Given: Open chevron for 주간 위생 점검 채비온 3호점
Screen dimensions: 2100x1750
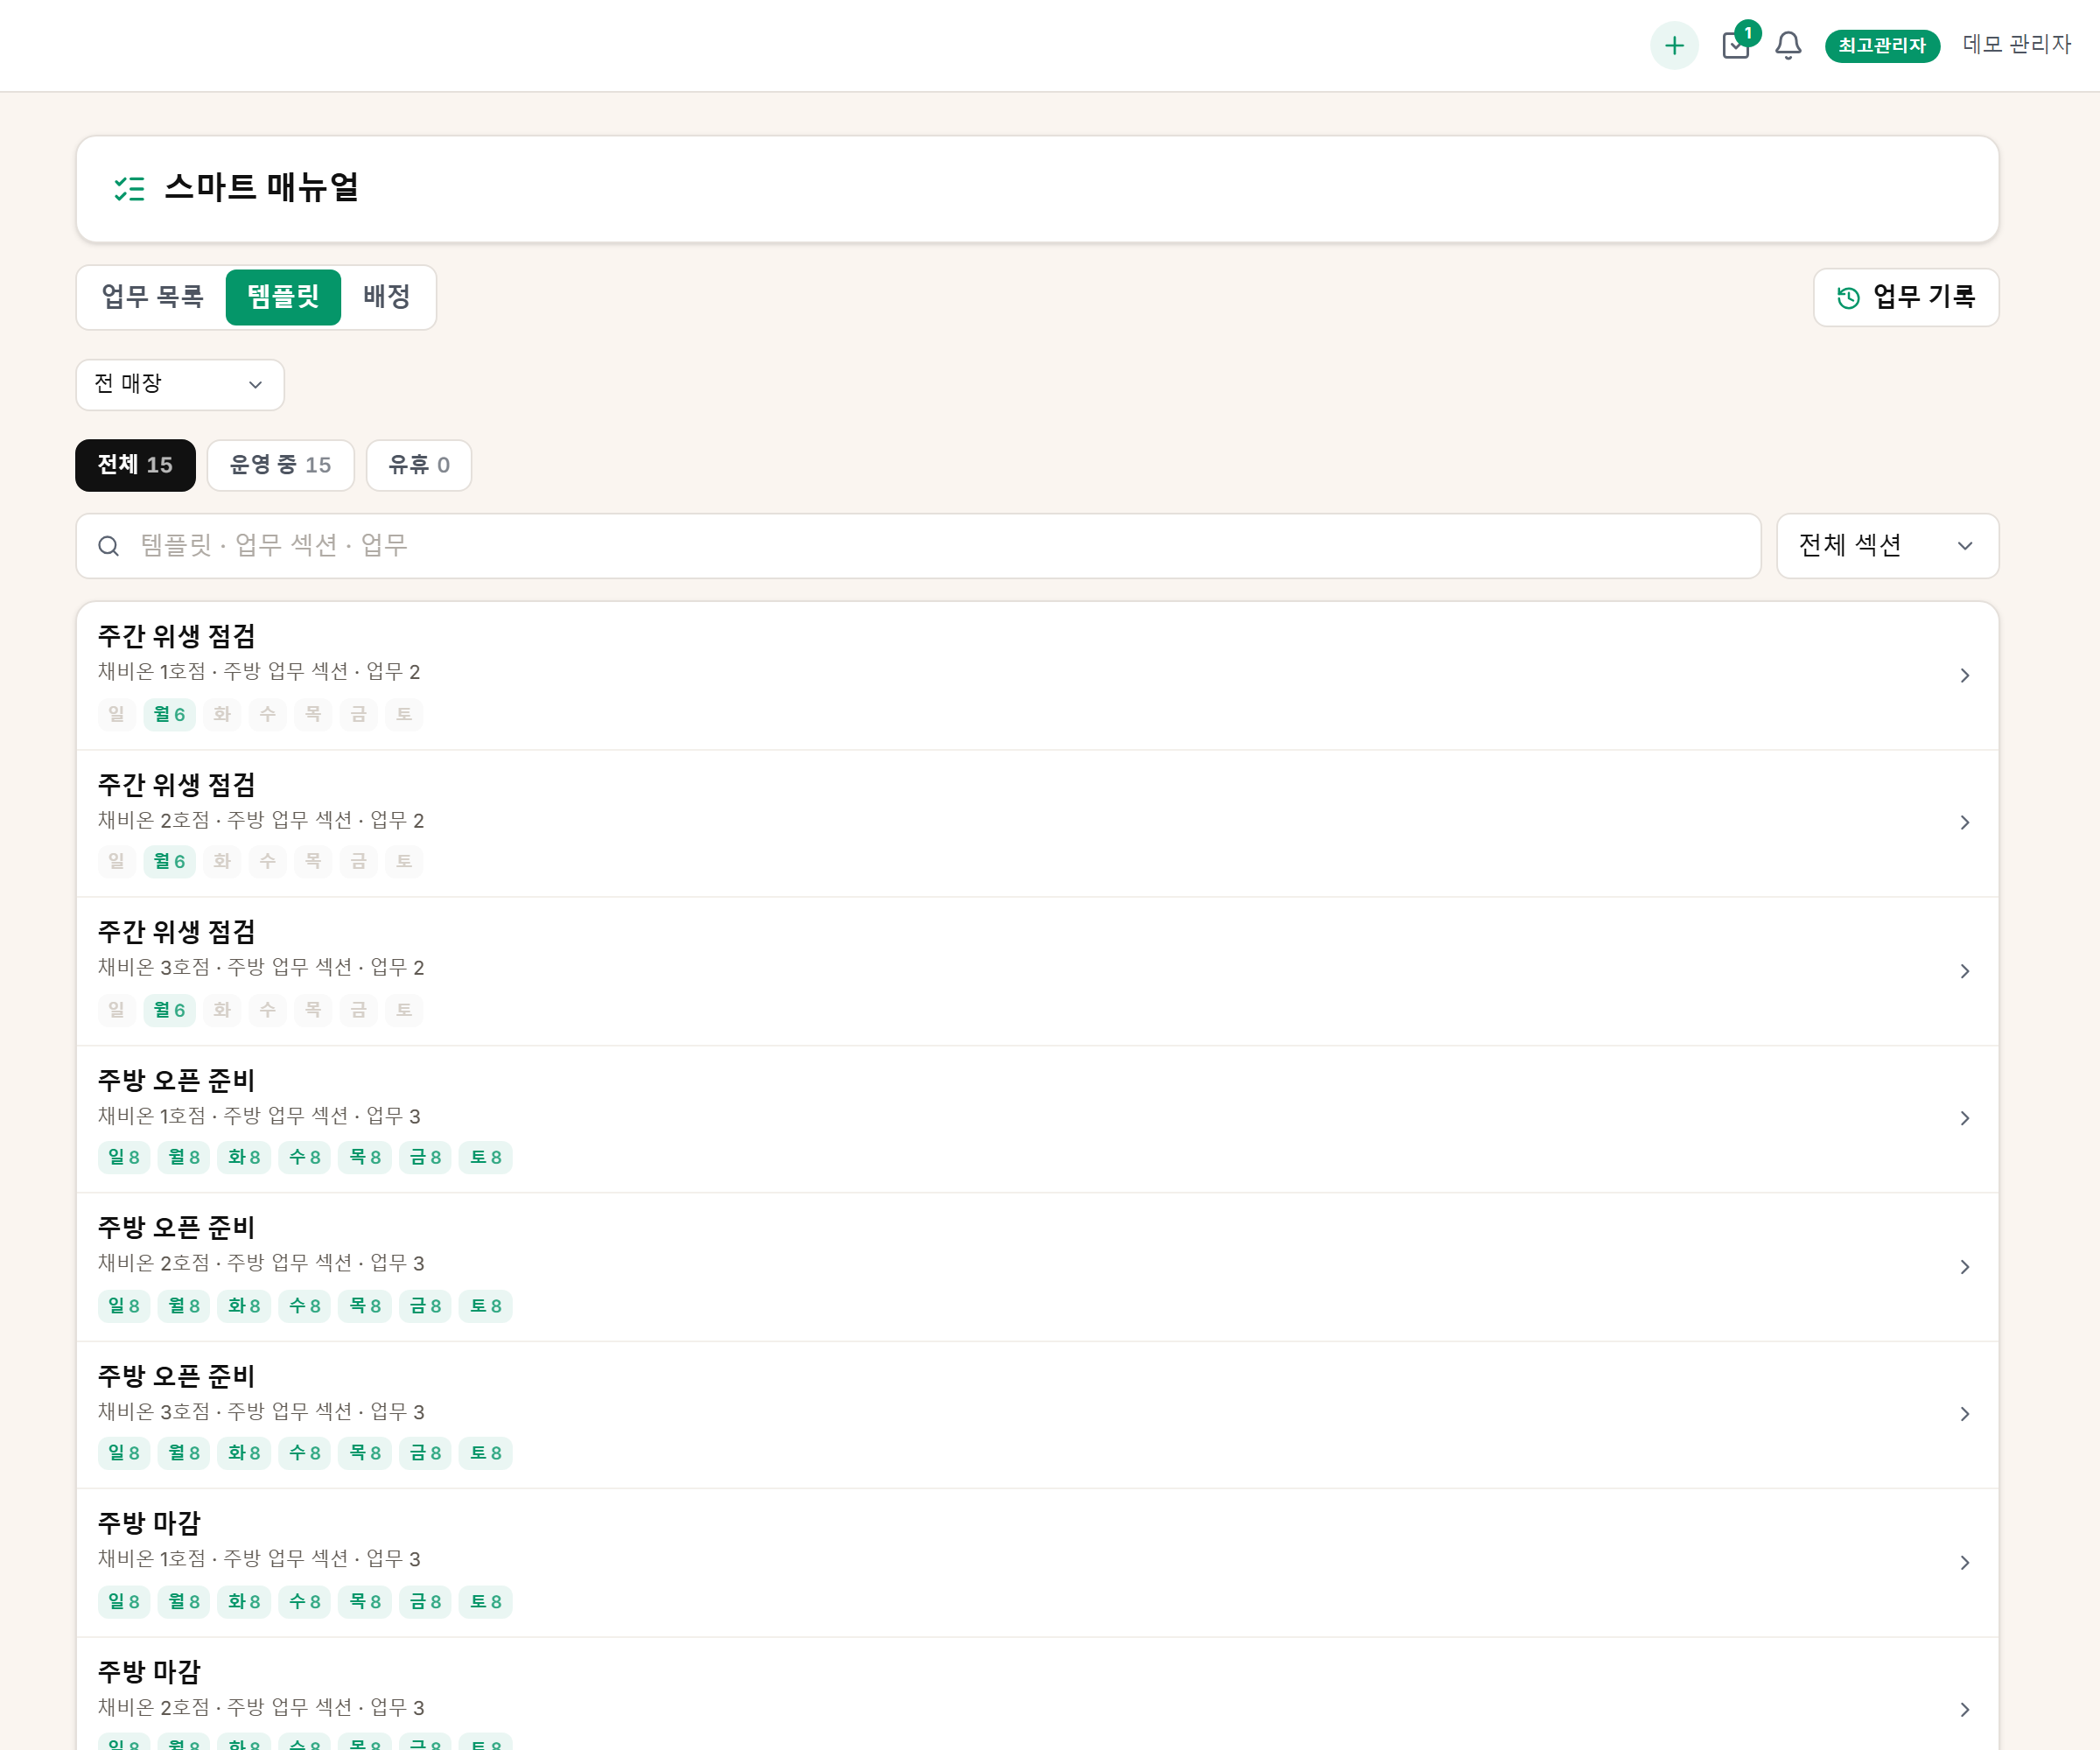Looking at the screenshot, I should (x=1964, y=971).
